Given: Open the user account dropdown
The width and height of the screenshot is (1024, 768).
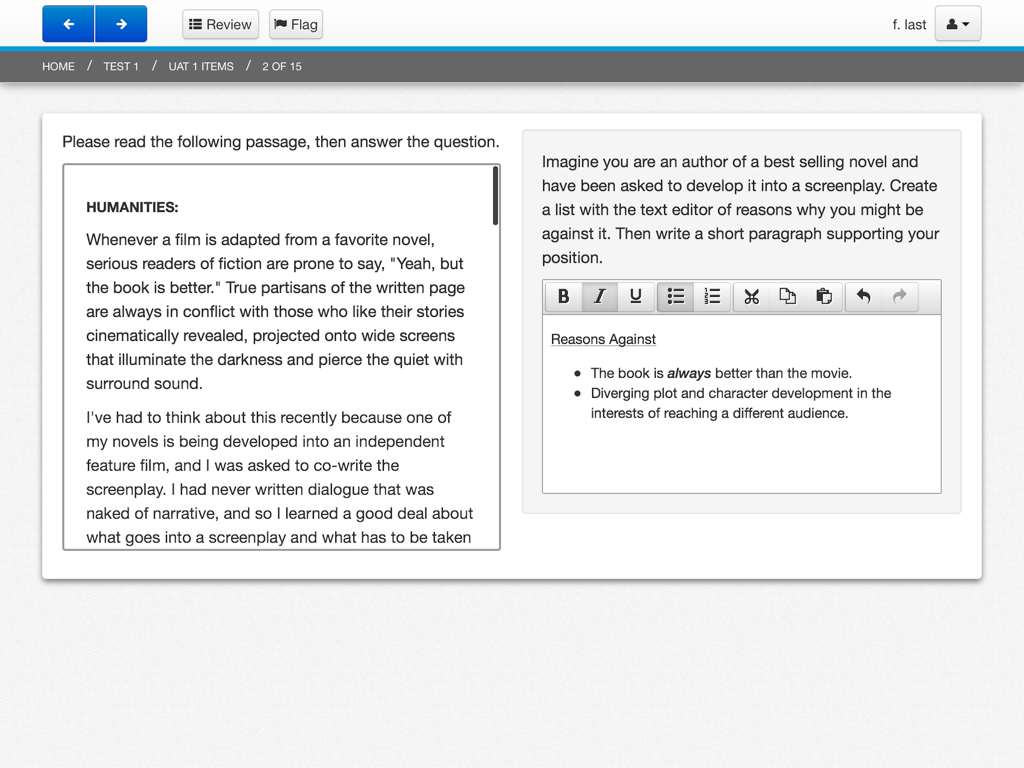Looking at the screenshot, I should pyautogui.click(x=957, y=23).
